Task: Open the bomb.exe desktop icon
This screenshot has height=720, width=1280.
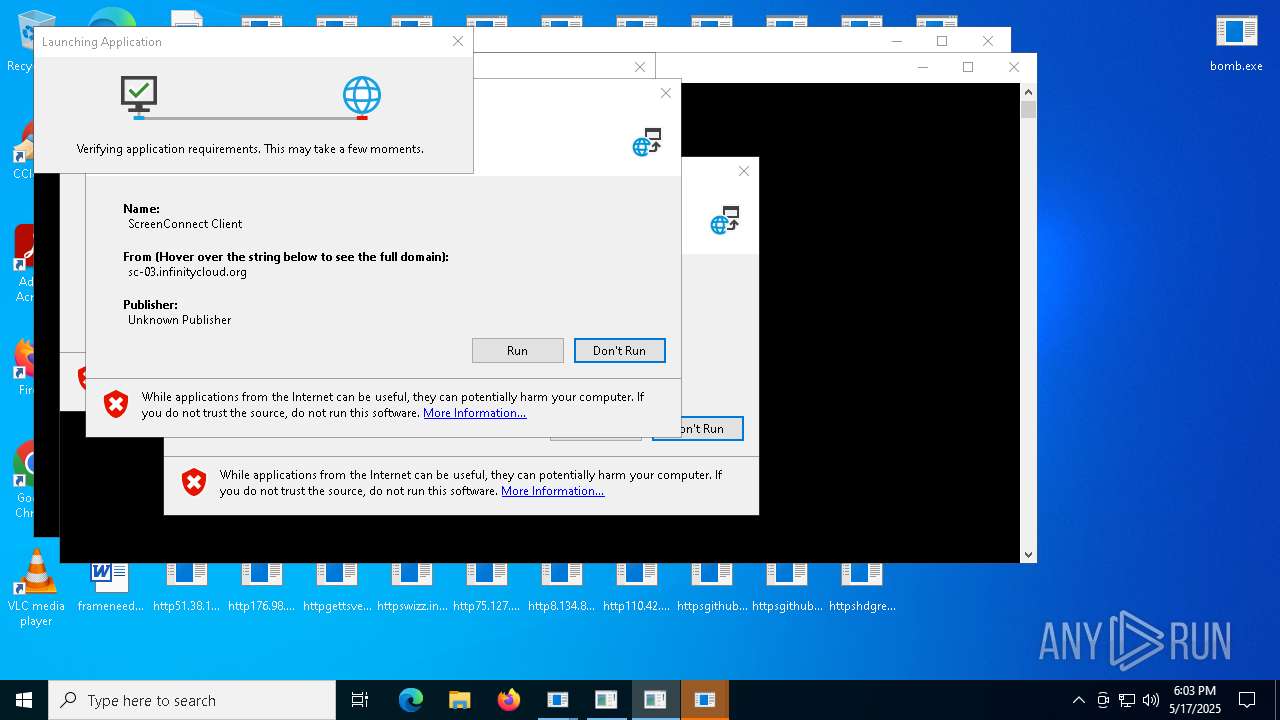Action: [x=1236, y=42]
